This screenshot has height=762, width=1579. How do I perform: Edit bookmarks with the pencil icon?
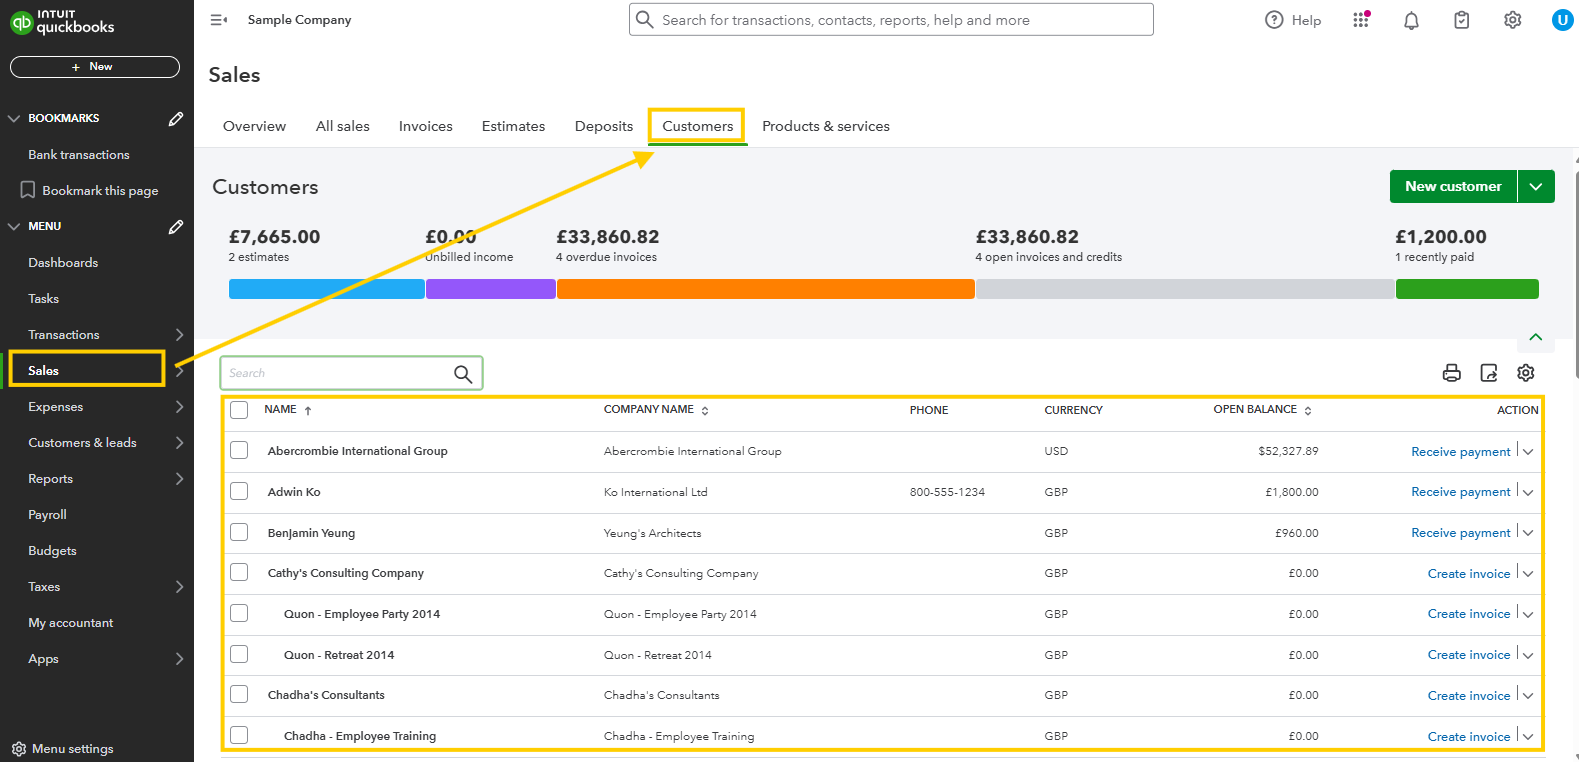176,118
